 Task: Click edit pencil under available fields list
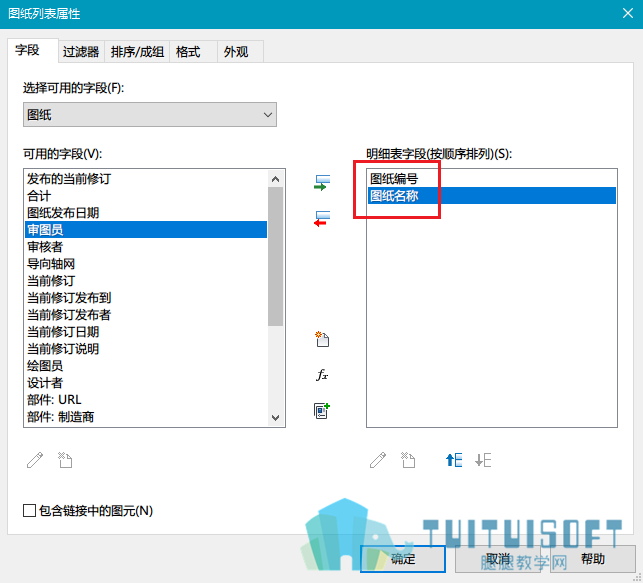(35, 460)
